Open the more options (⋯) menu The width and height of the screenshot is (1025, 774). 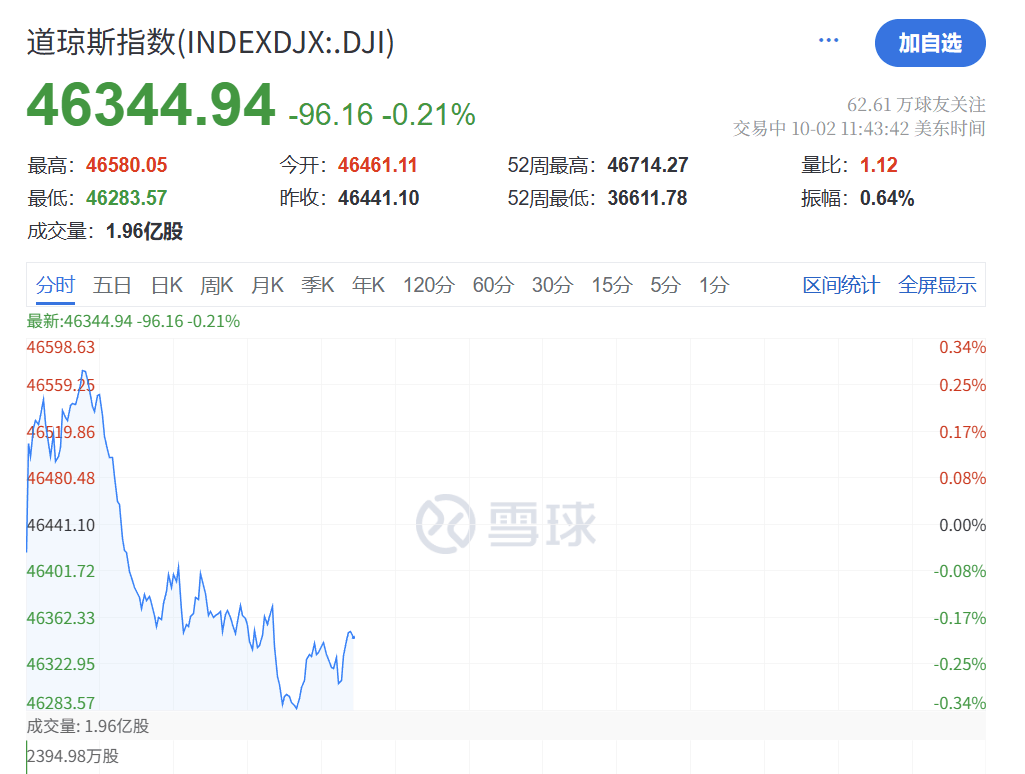[828, 39]
